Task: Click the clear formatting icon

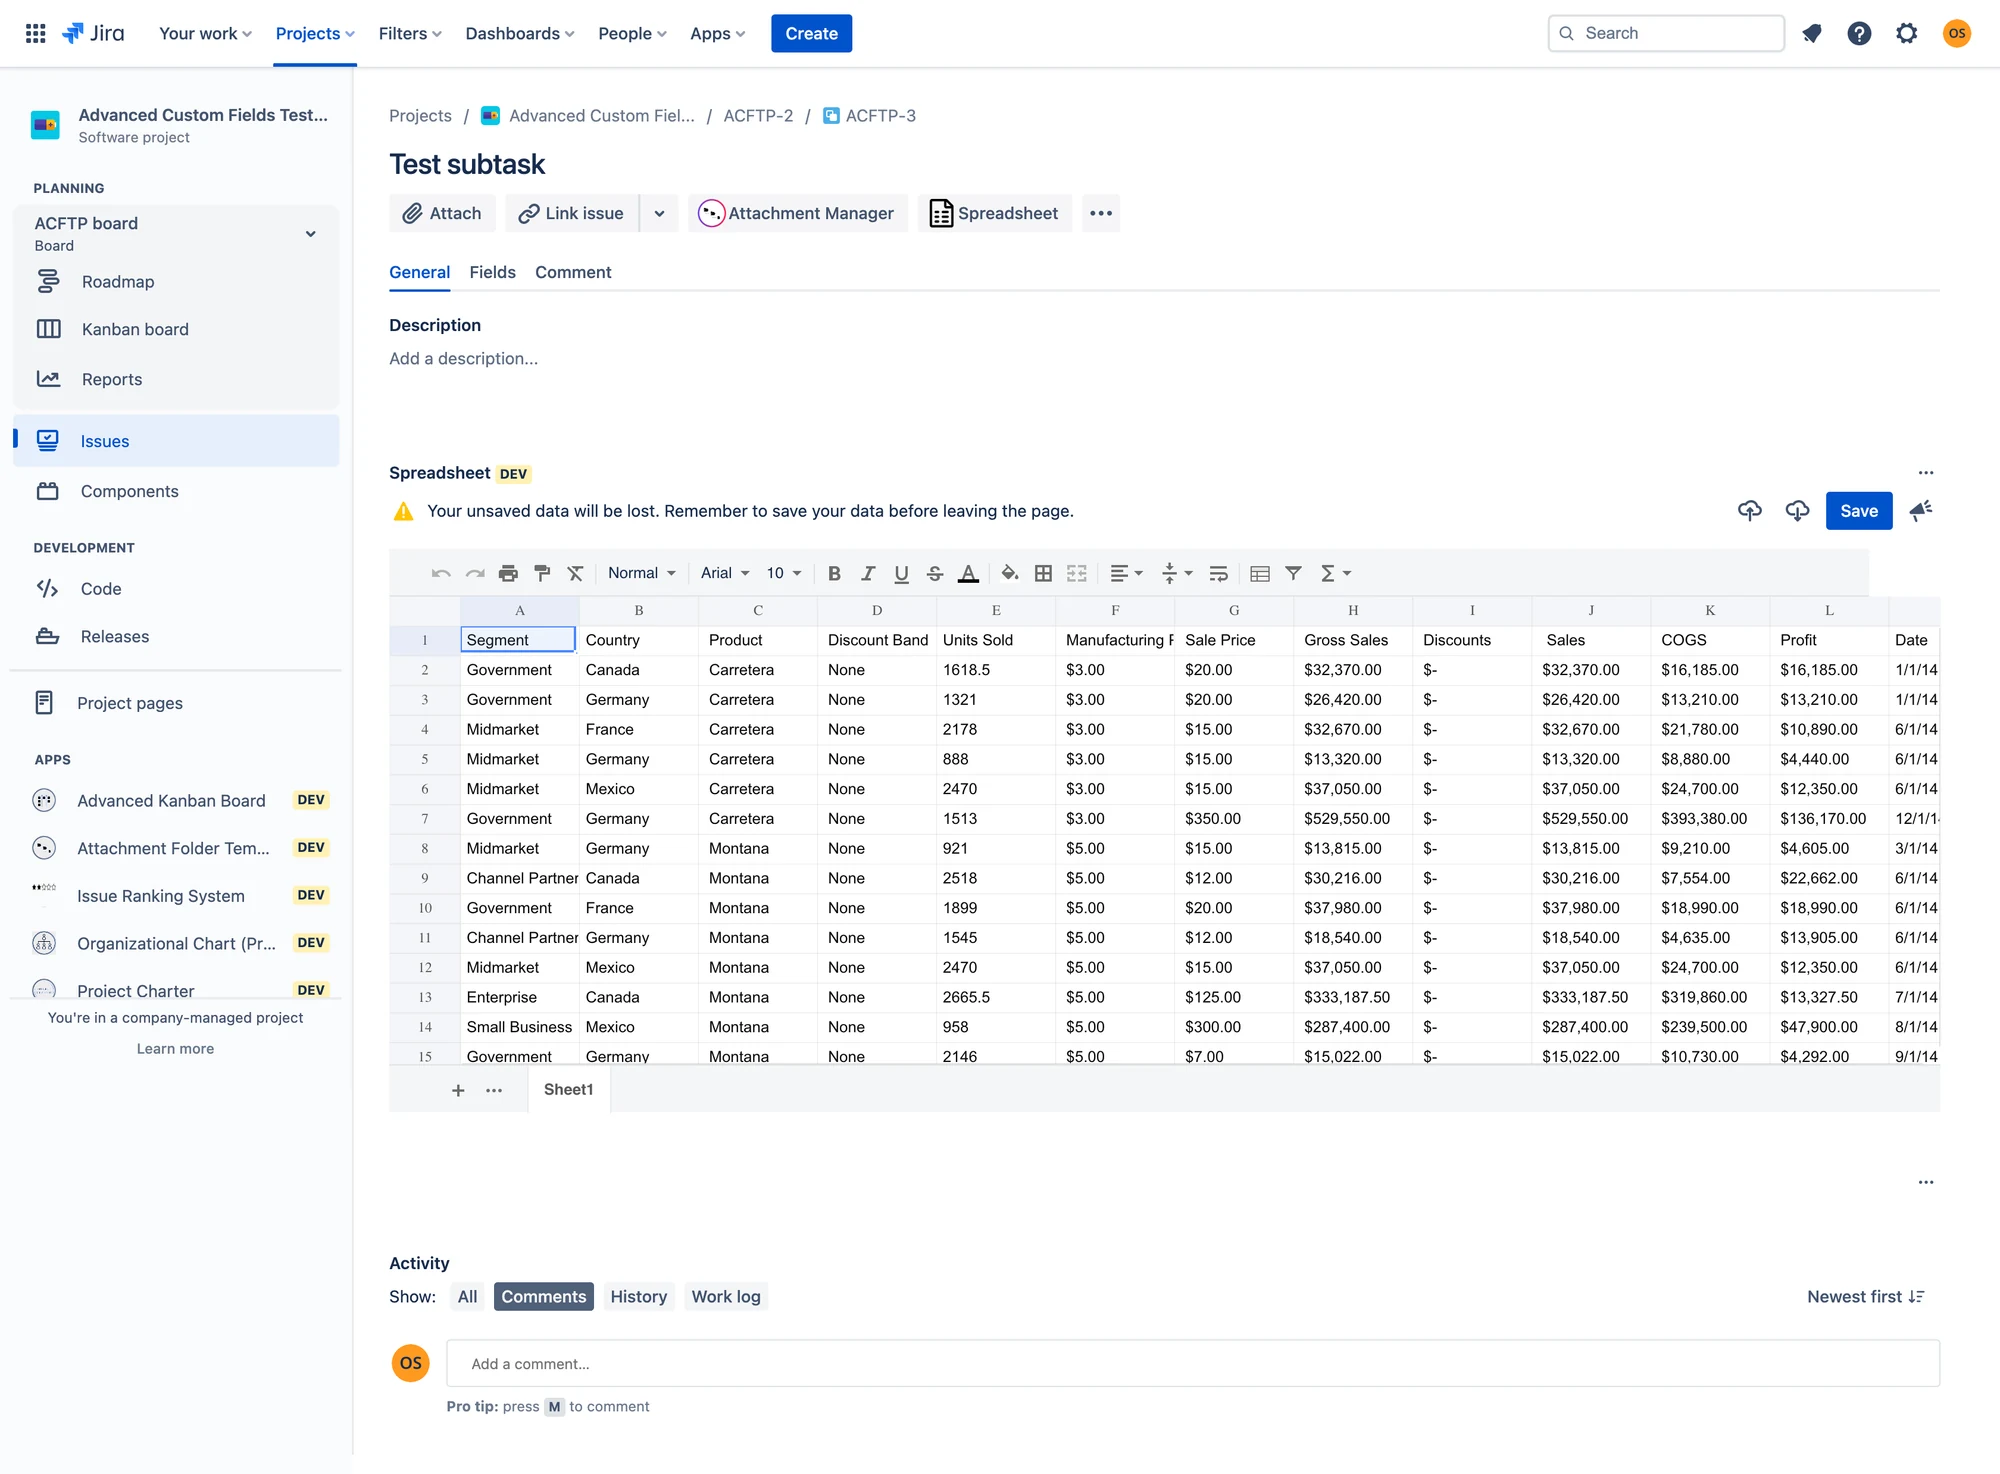Action: click(x=575, y=573)
